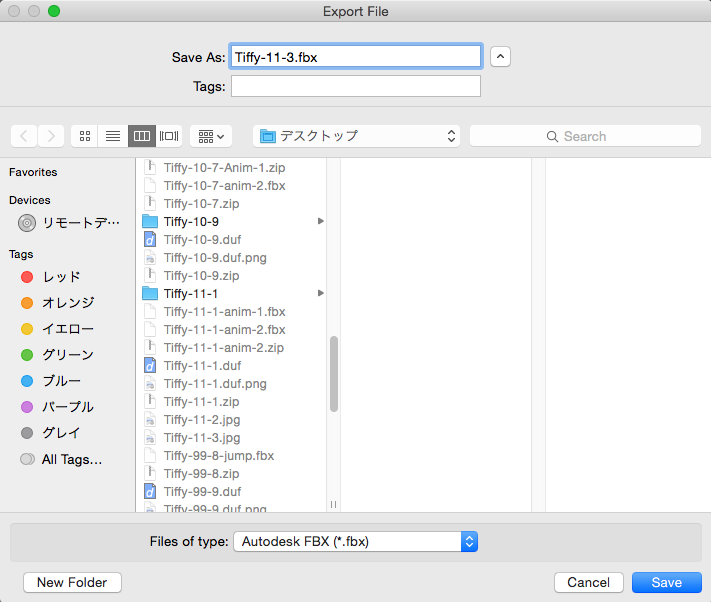Click the back navigation arrow
The width and height of the screenshot is (711, 602).
(x=24, y=136)
